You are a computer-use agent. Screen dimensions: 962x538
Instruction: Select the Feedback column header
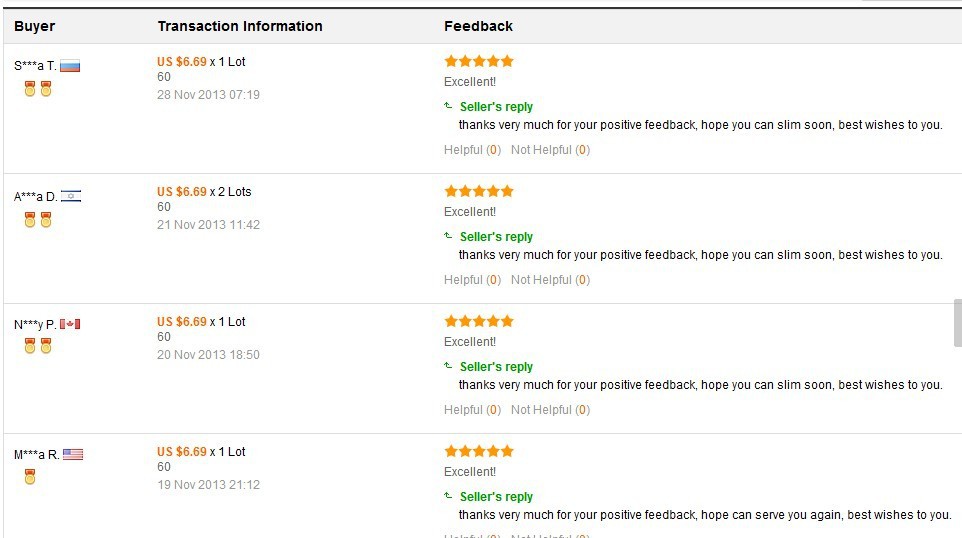478,26
